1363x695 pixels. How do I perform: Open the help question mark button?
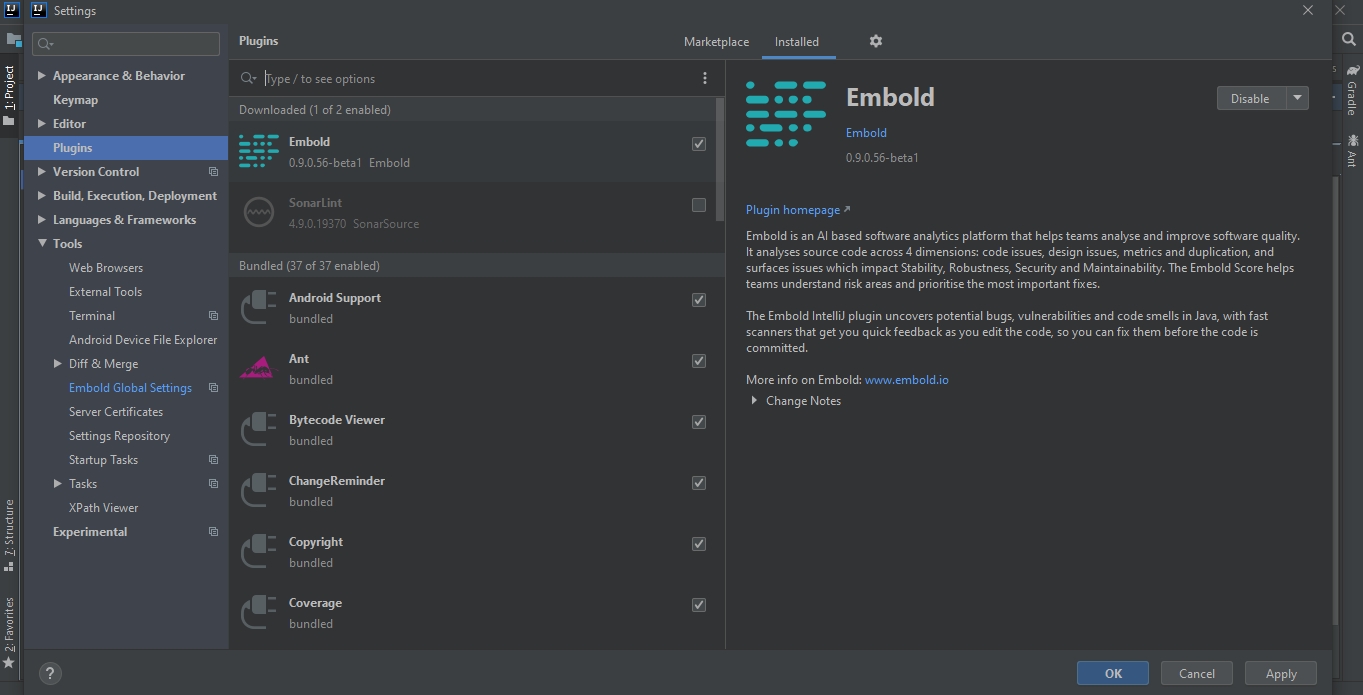pos(50,673)
